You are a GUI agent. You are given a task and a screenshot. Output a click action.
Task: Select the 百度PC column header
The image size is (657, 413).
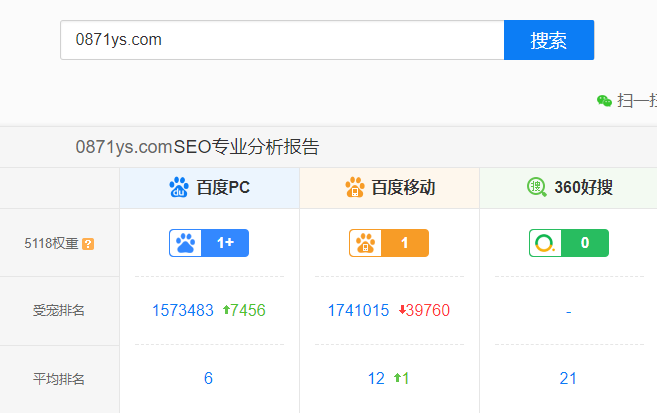point(222,187)
